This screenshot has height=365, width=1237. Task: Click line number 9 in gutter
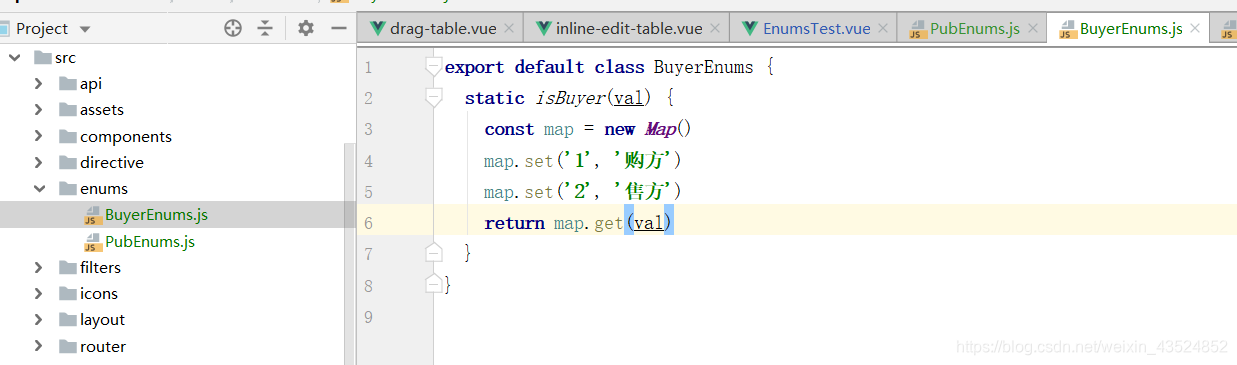pyautogui.click(x=368, y=317)
